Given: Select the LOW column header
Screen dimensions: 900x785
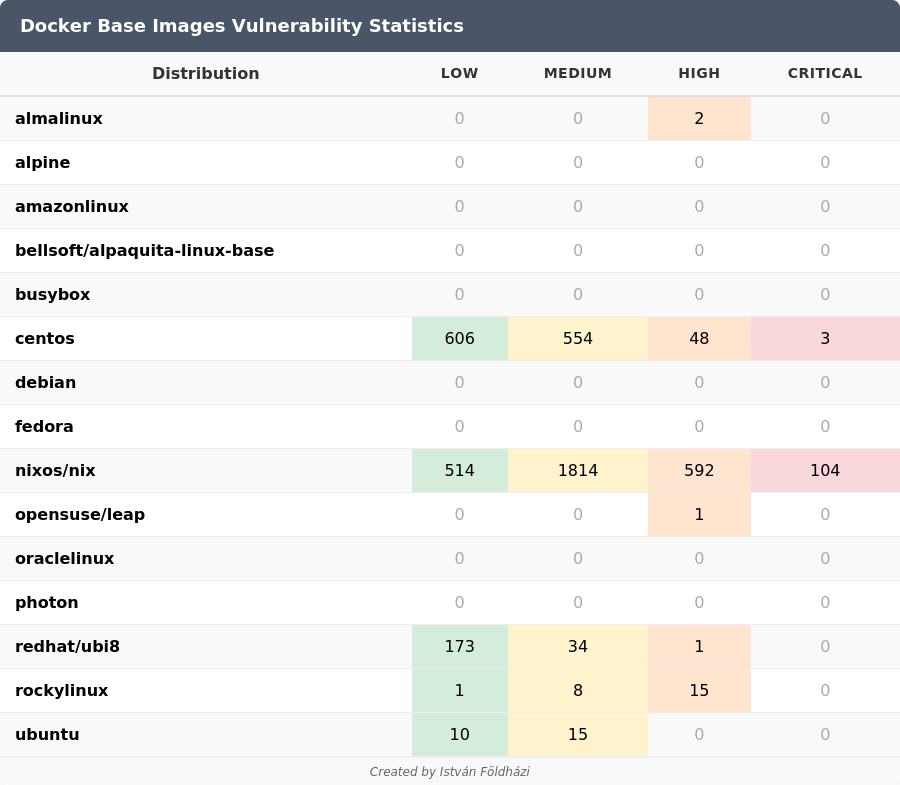Looking at the screenshot, I should pos(459,73).
